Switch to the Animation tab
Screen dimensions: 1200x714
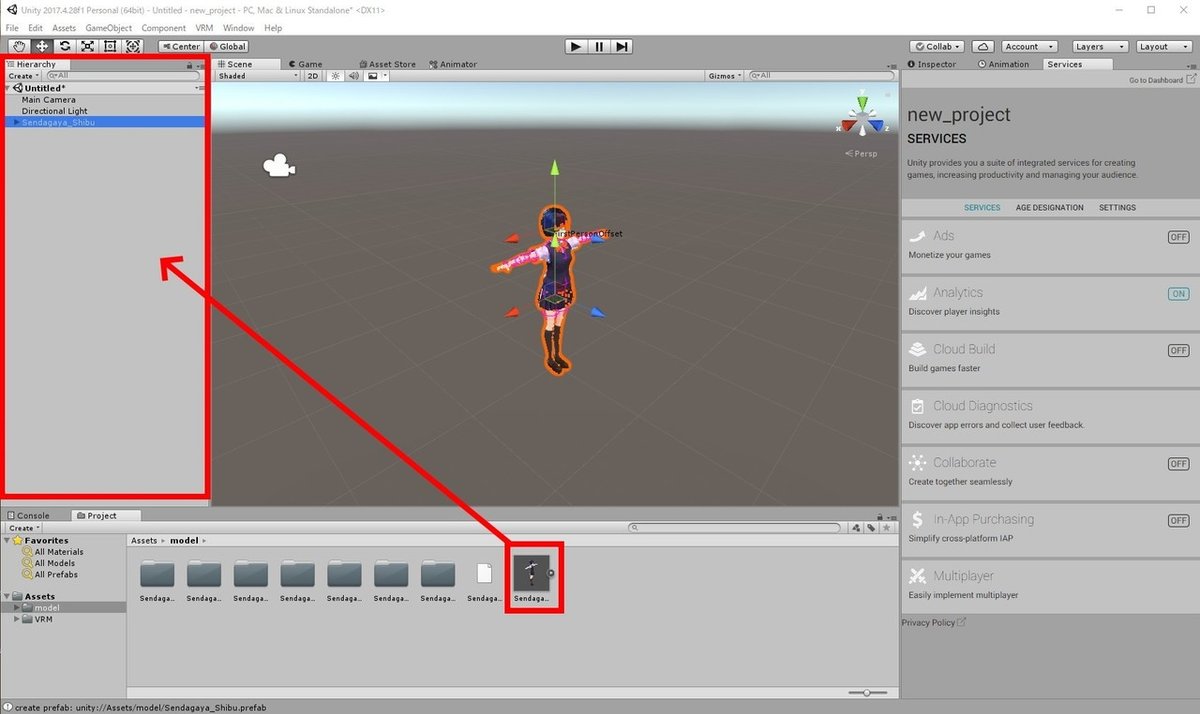click(1003, 64)
